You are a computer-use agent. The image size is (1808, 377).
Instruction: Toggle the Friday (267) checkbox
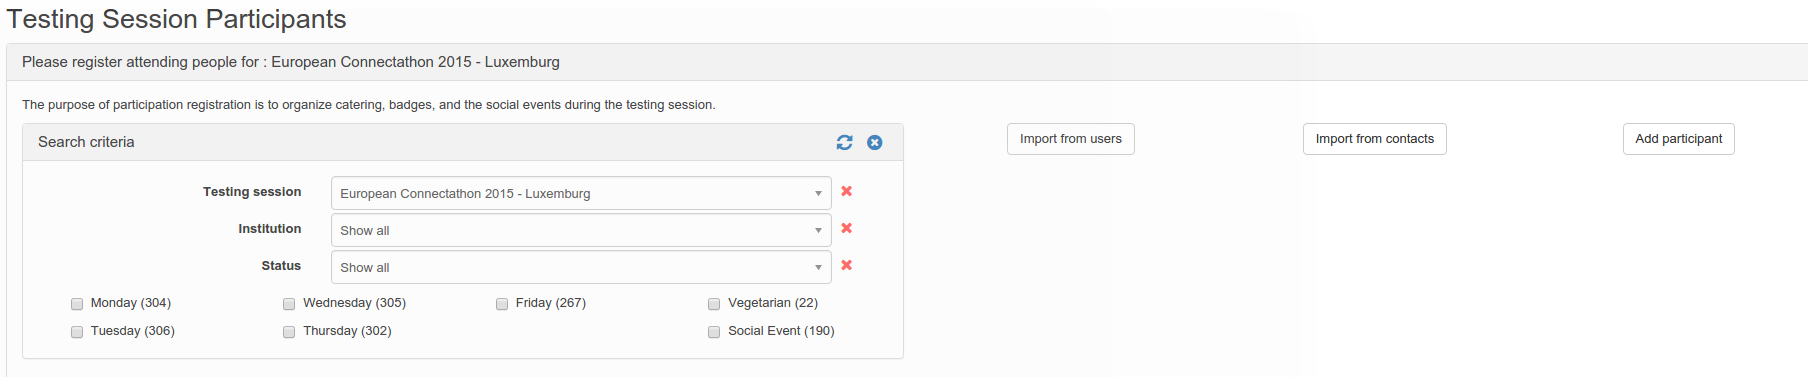502,304
